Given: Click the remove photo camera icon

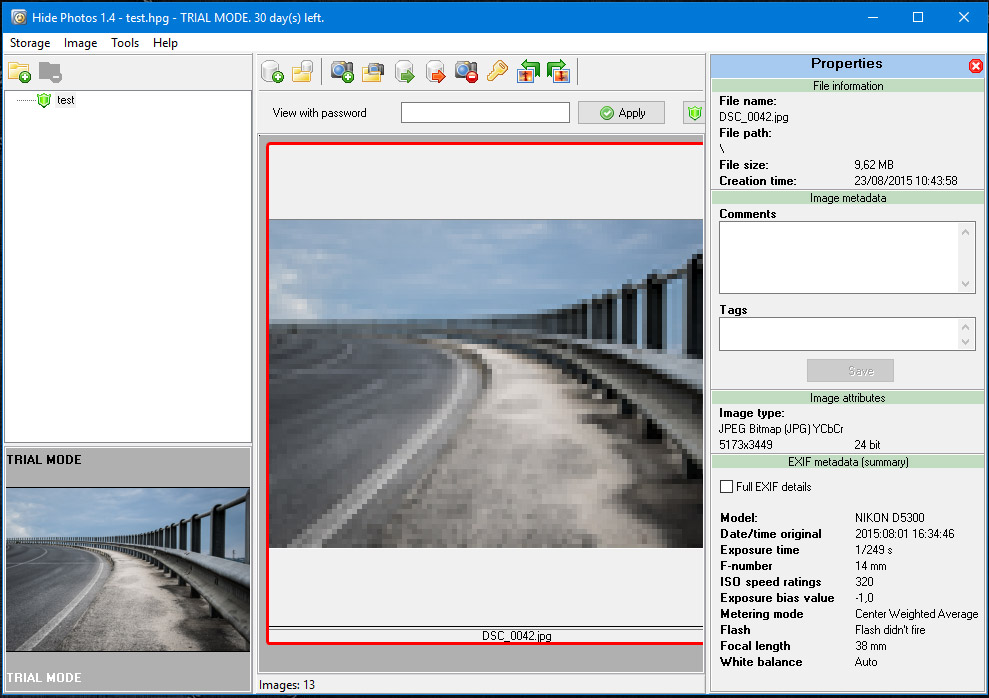Looking at the screenshot, I should [x=466, y=72].
